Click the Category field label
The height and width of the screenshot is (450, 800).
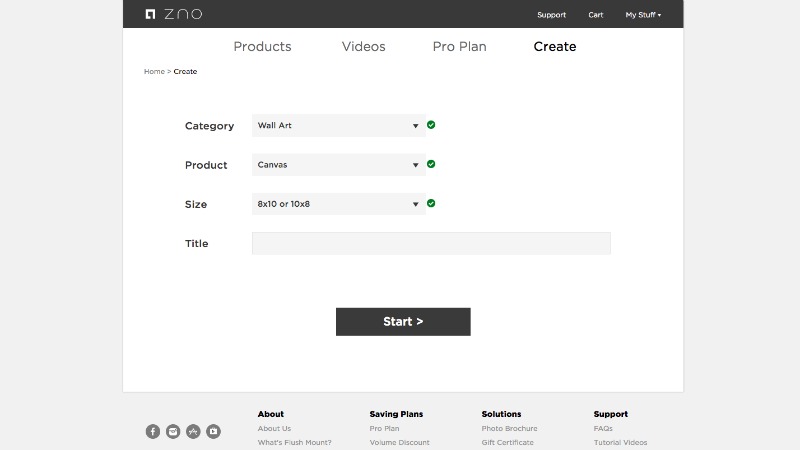(x=209, y=126)
